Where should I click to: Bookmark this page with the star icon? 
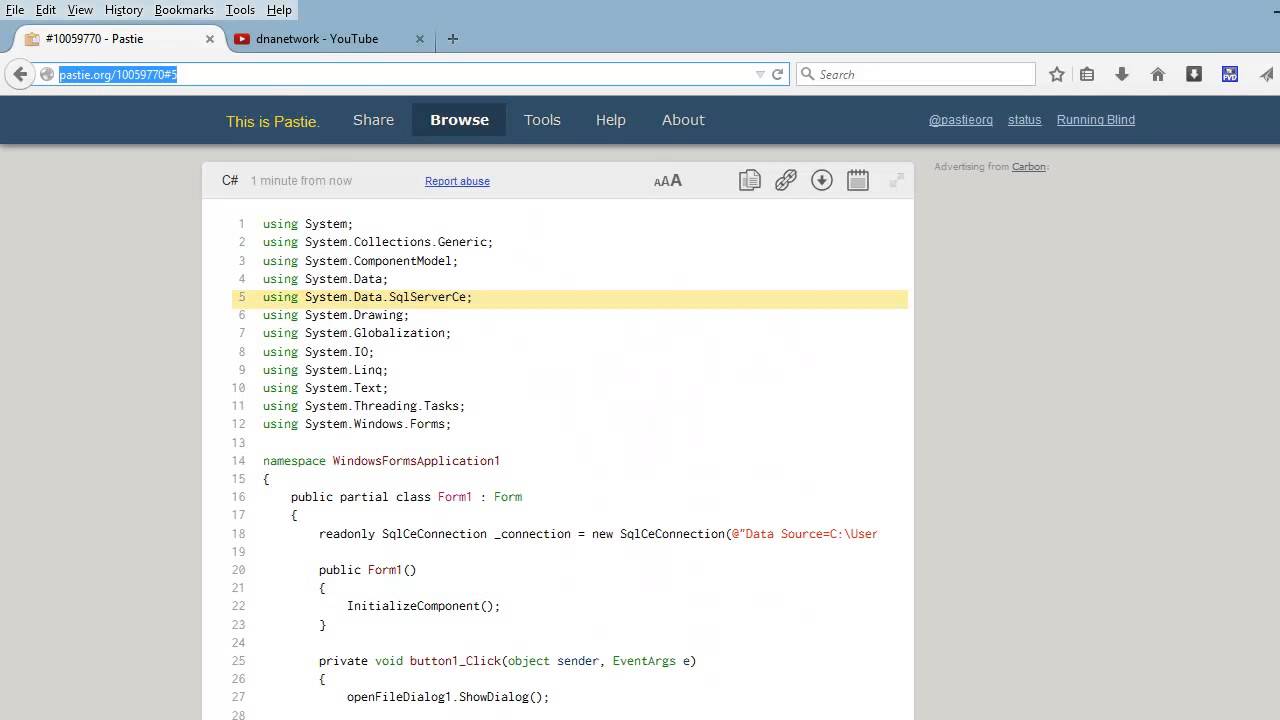point(1057,74)
